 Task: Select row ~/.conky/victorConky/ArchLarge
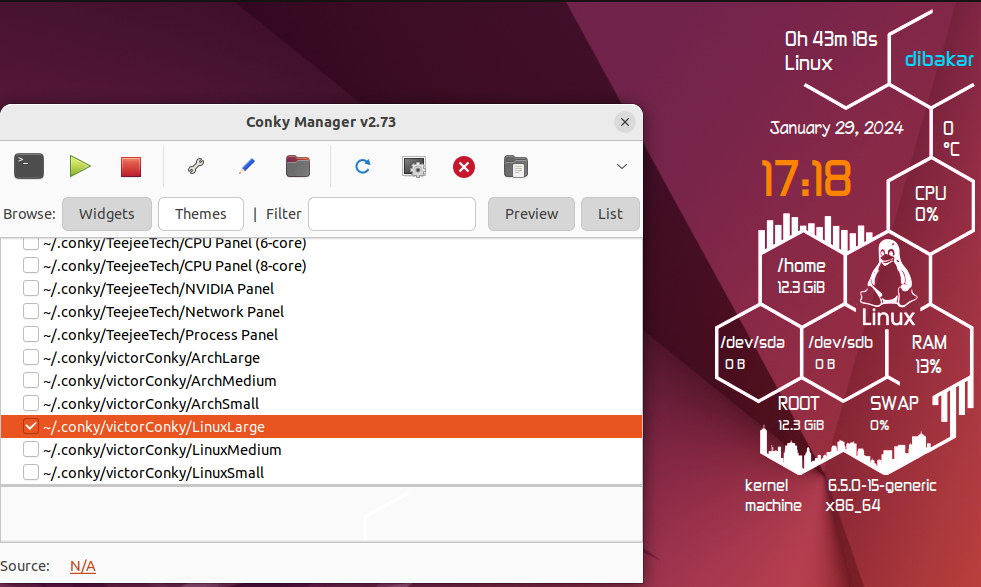(322, 357)
